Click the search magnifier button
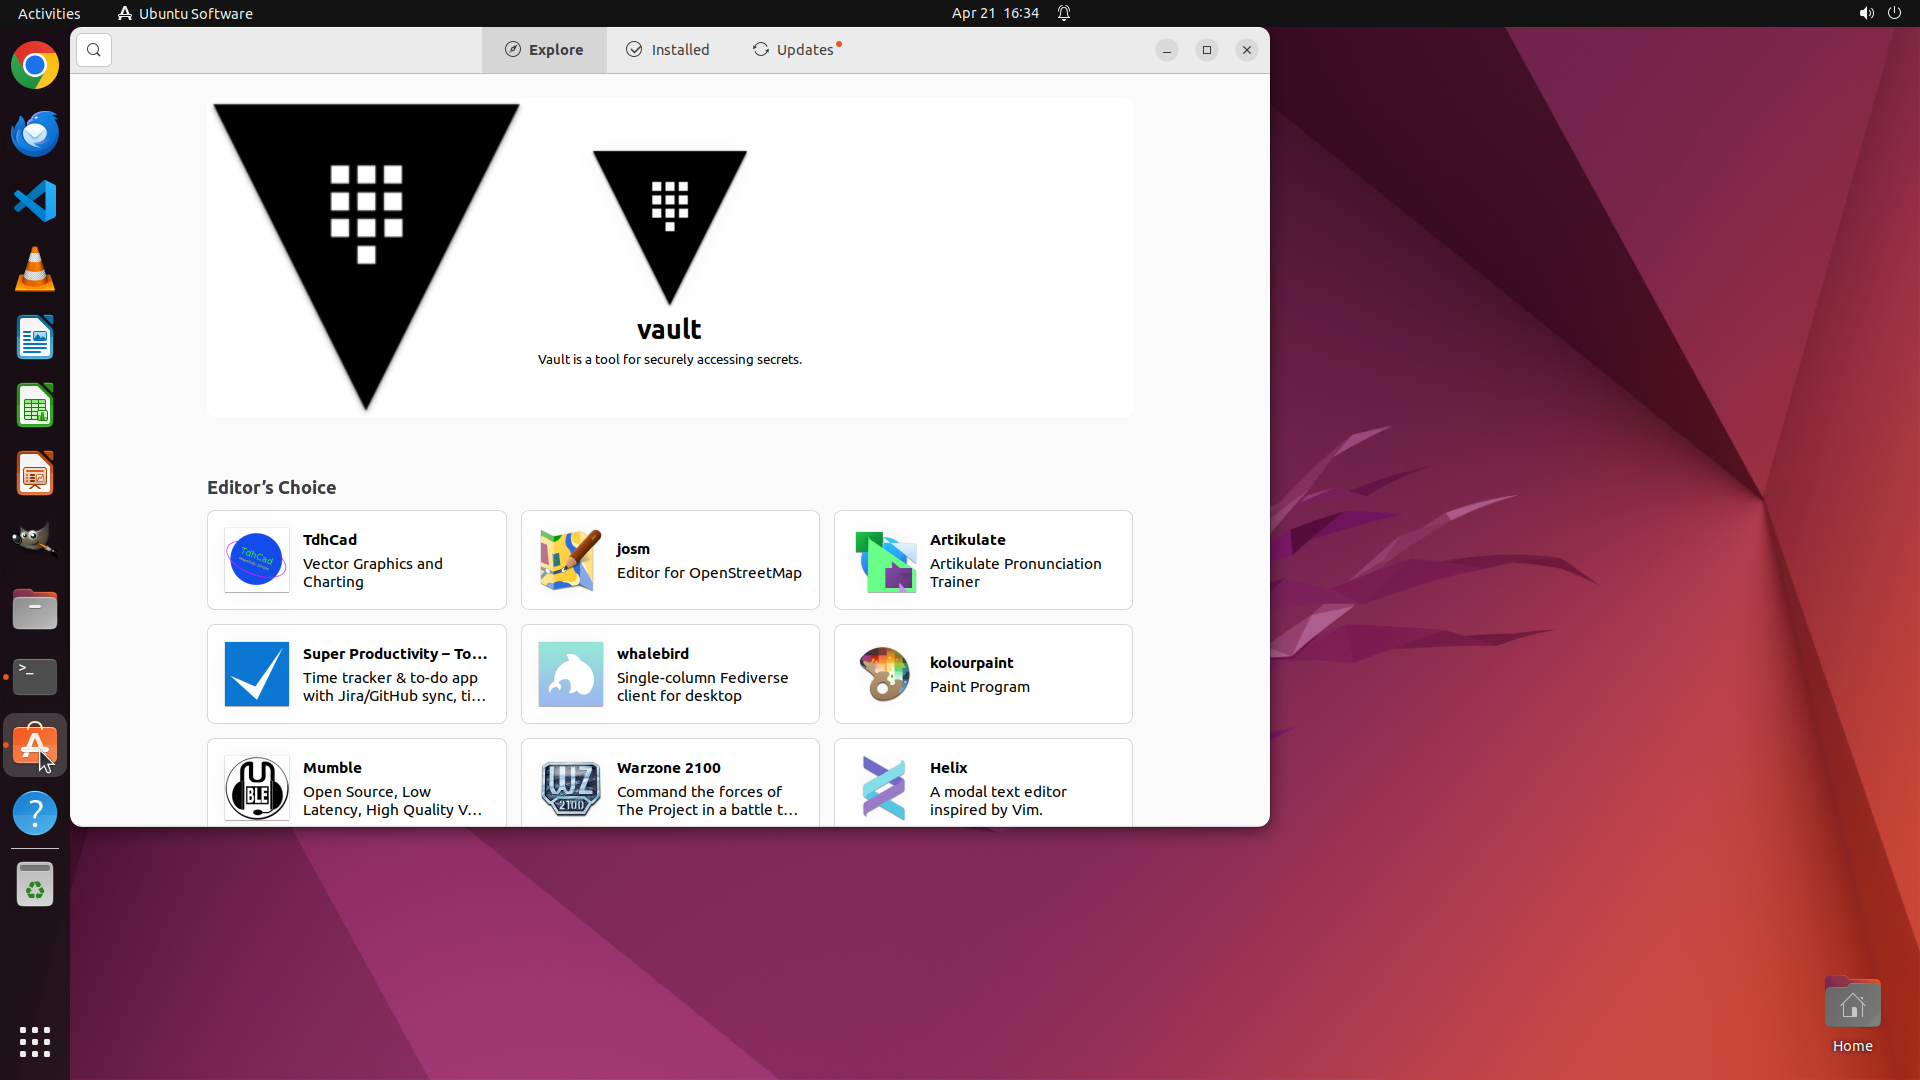Screen dimensions: 1920x1080 coord(94,50)
